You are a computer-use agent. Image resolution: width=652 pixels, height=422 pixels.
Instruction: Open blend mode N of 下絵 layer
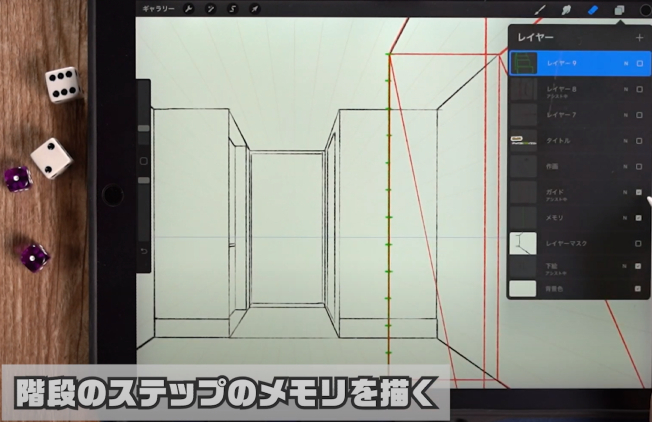pos(625,266)
